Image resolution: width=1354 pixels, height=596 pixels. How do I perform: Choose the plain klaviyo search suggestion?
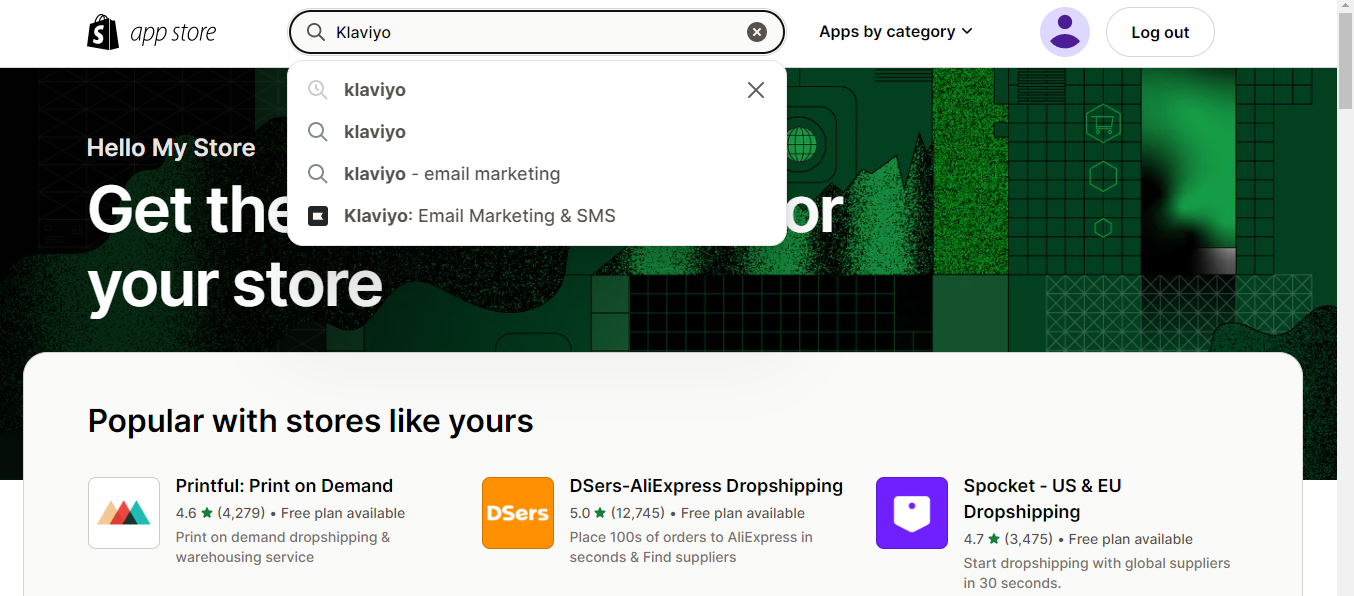click(537, 132)
